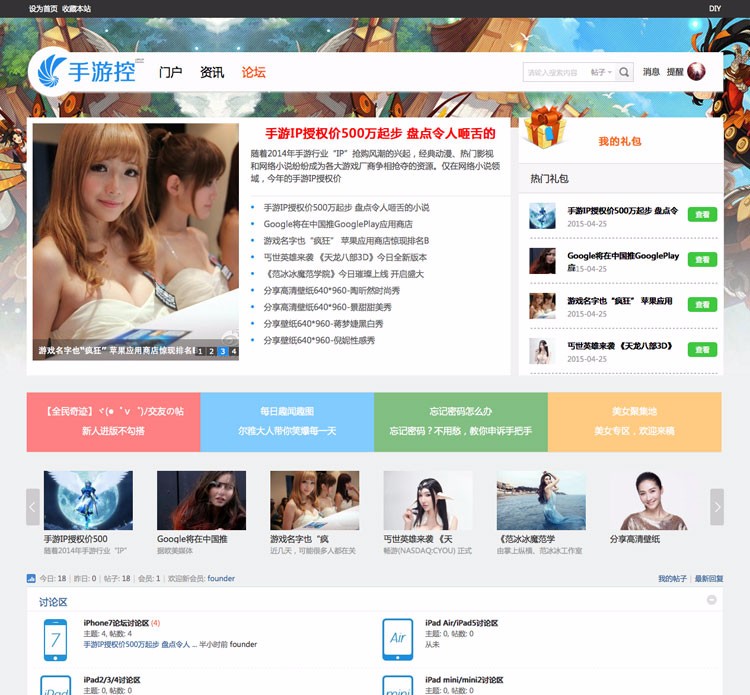Click the forum statistics chart icon

pyautogui.click(x=31, y=578)
